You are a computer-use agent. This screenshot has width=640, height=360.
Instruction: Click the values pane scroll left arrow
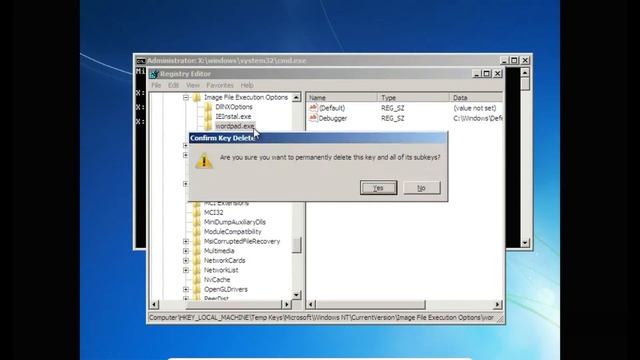(311, 304)
